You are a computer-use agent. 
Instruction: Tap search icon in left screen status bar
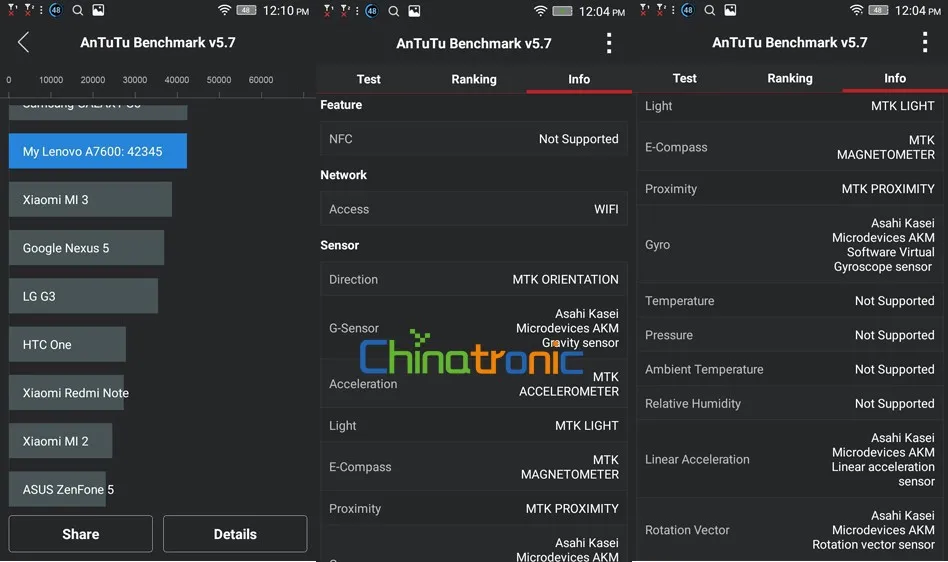pyautogui.click(x=77, y=10)
